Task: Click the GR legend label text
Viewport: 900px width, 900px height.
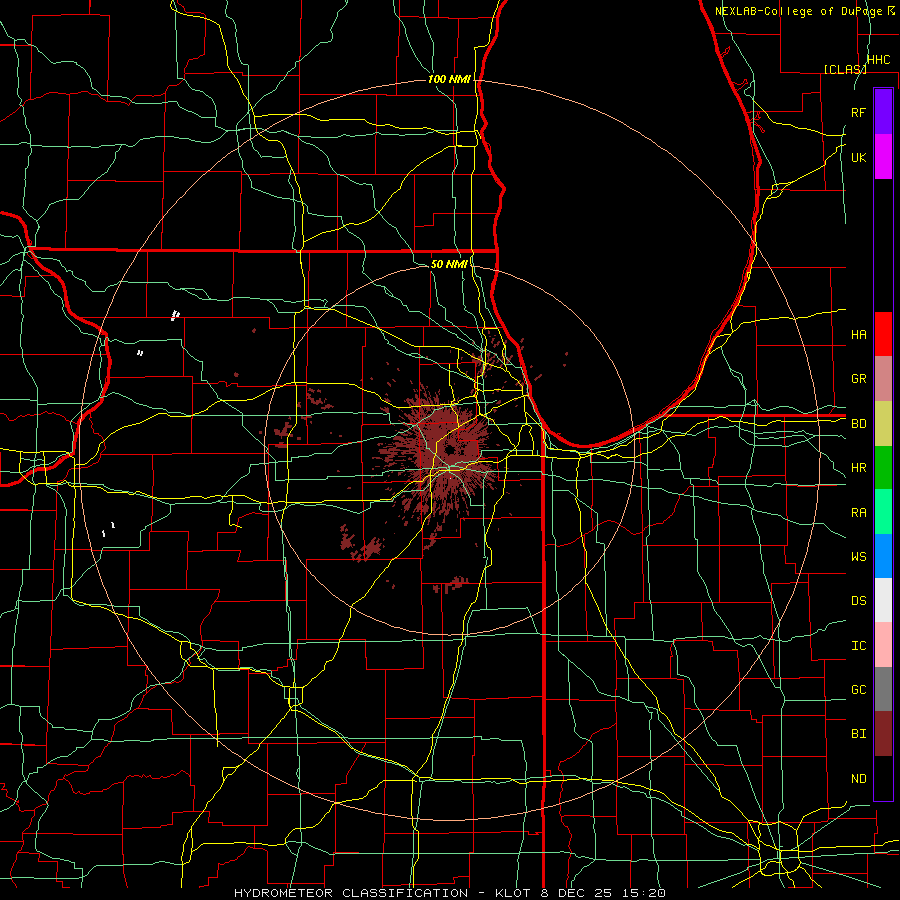Action: (x=858, y=379)
